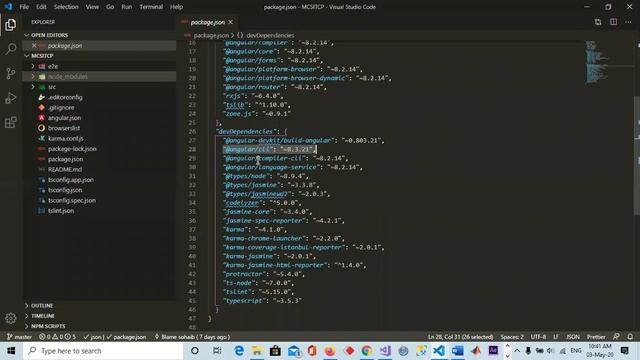
Task: Expand the NPM Scripts section
Action: pos(27,326)
